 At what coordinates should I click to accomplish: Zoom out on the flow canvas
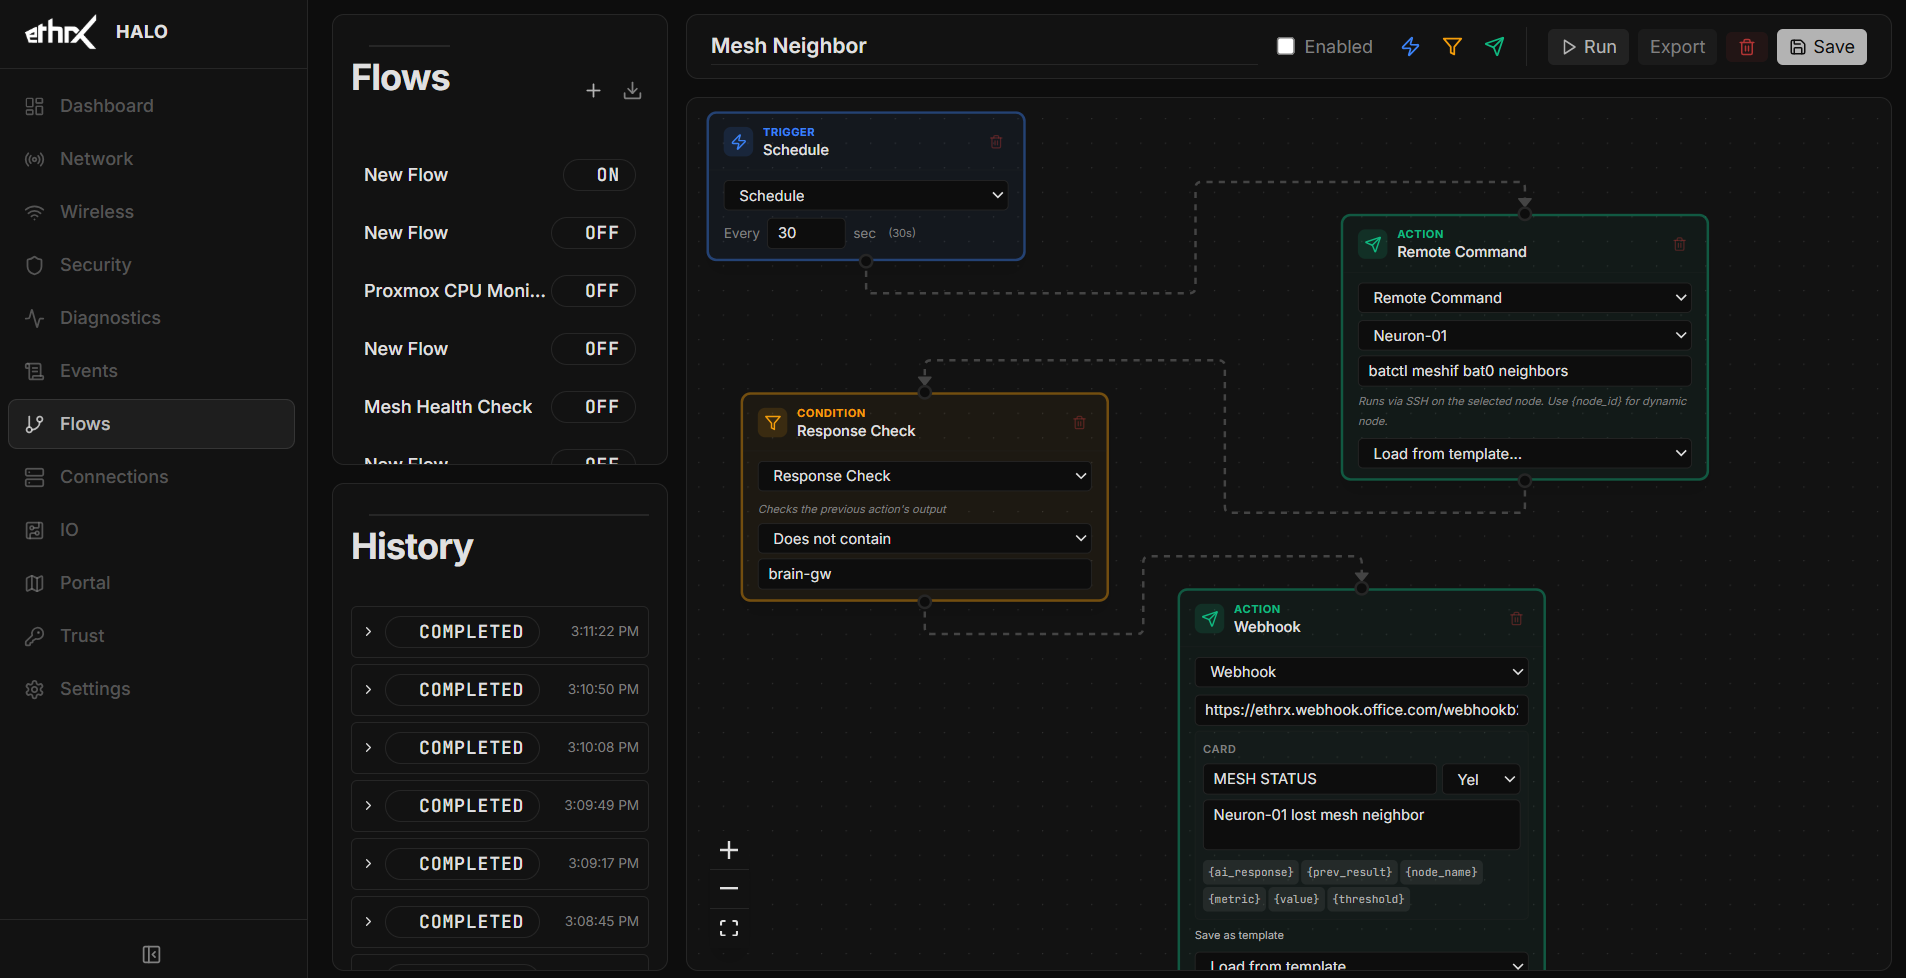(729, 888)
